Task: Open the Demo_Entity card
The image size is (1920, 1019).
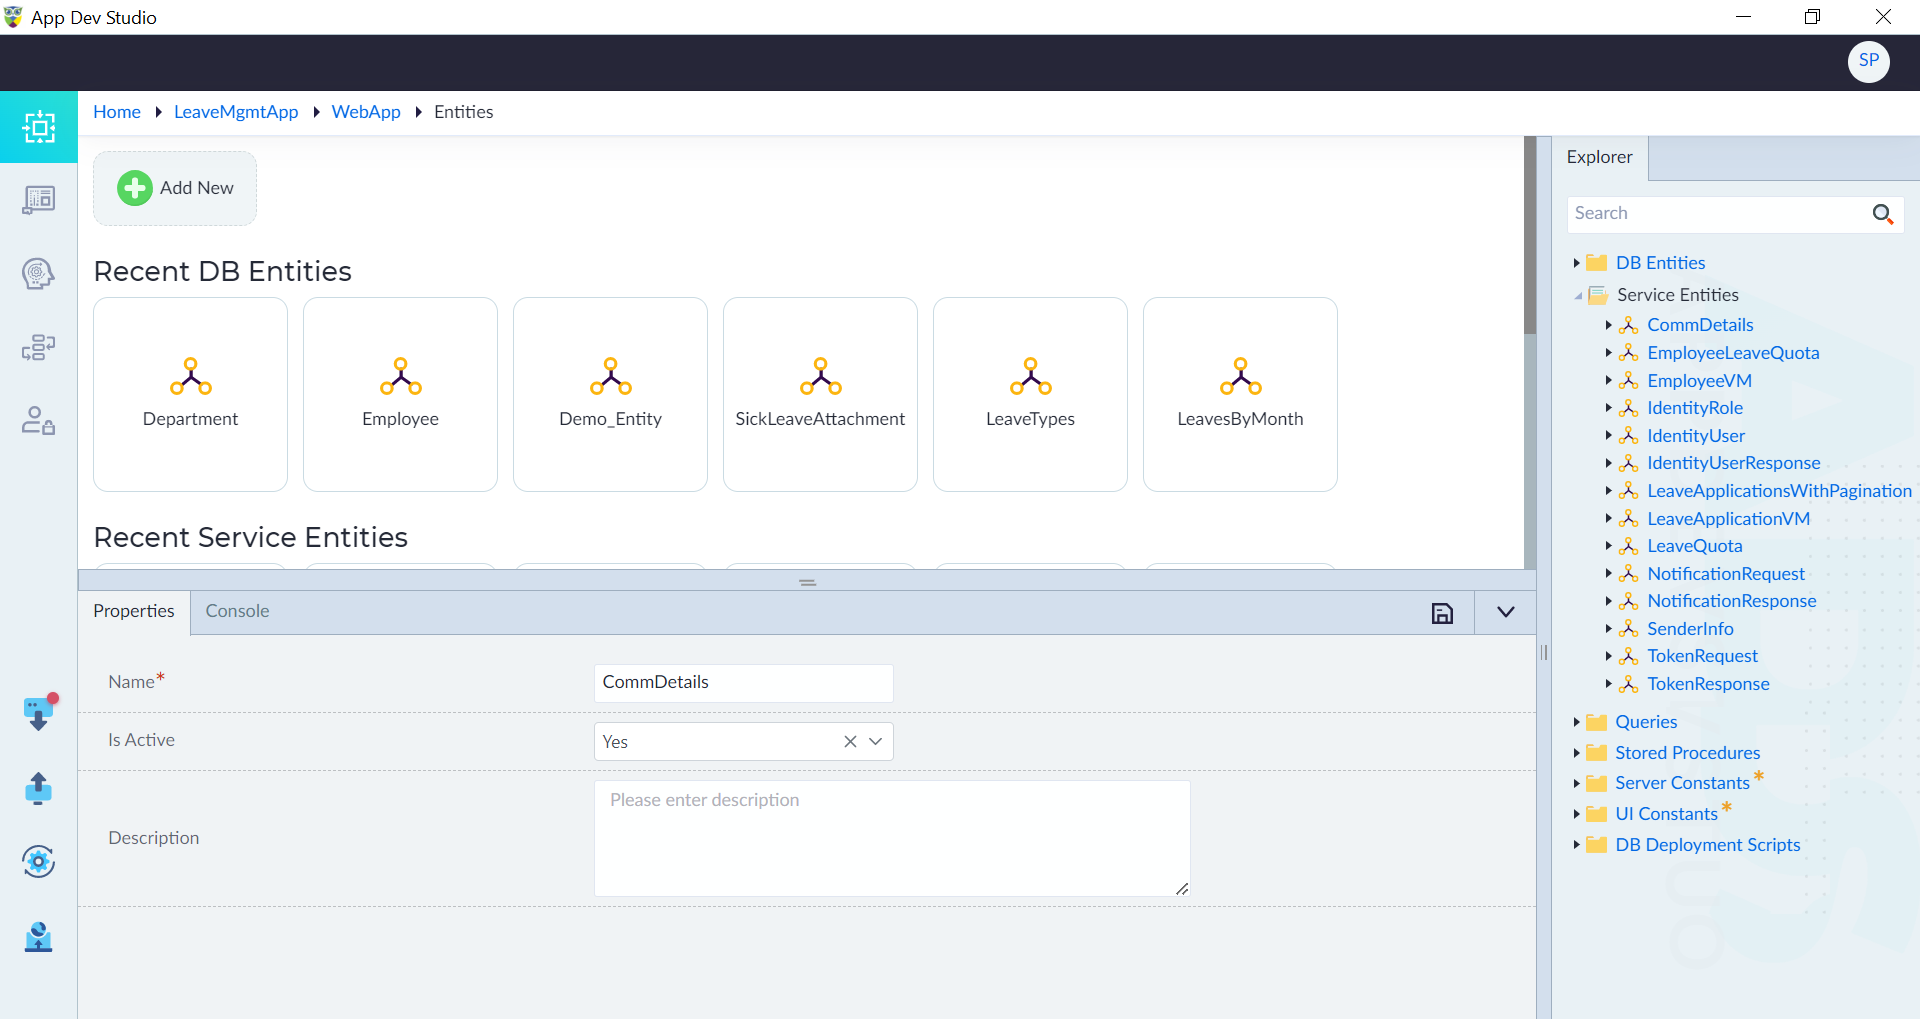Action: (x=610, y=394)
